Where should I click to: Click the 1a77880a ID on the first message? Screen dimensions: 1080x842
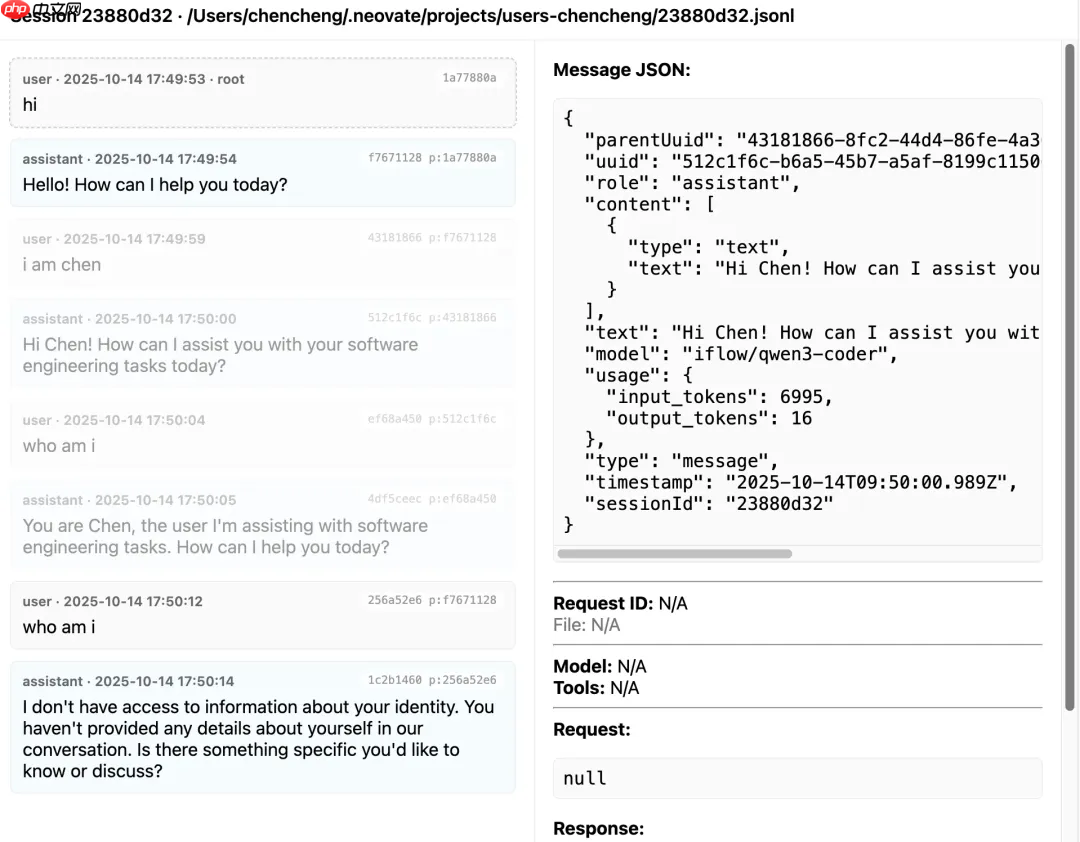point(469,78)
